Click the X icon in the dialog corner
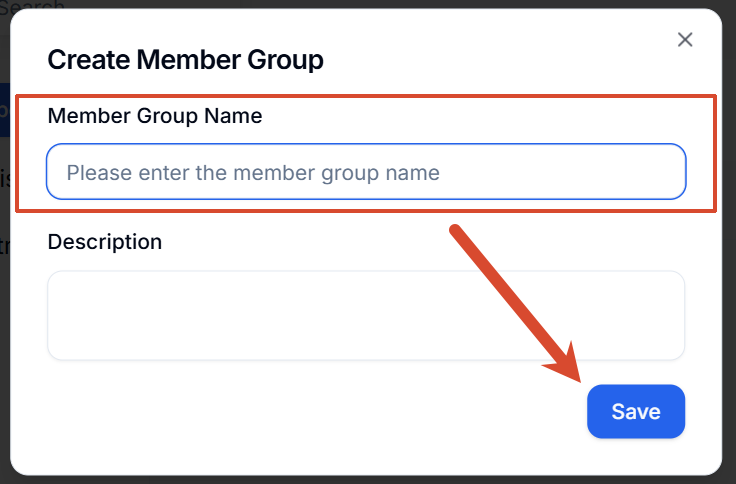 point(685,40)
